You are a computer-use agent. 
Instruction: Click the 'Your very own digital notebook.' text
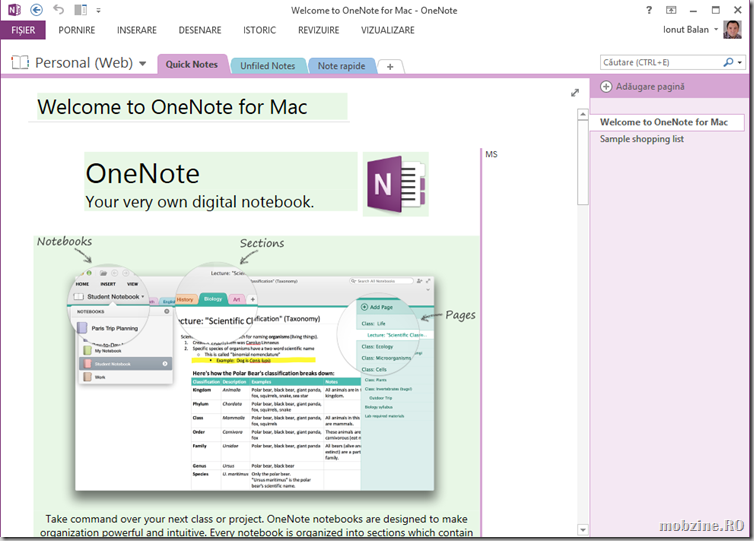coord(200,202)
